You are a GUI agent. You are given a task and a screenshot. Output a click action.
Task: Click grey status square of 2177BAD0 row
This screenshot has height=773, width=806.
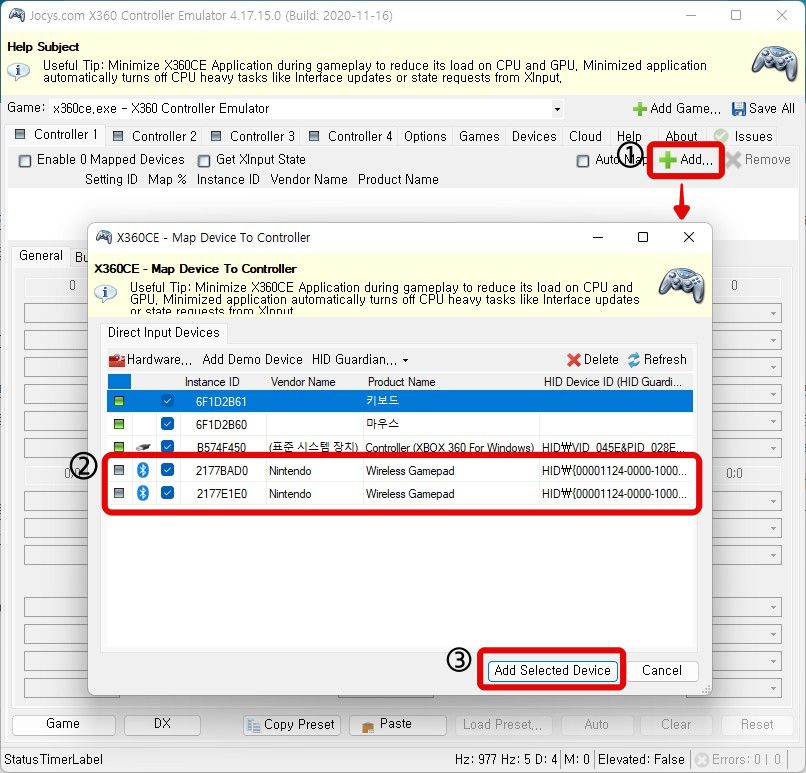point(119,470)
